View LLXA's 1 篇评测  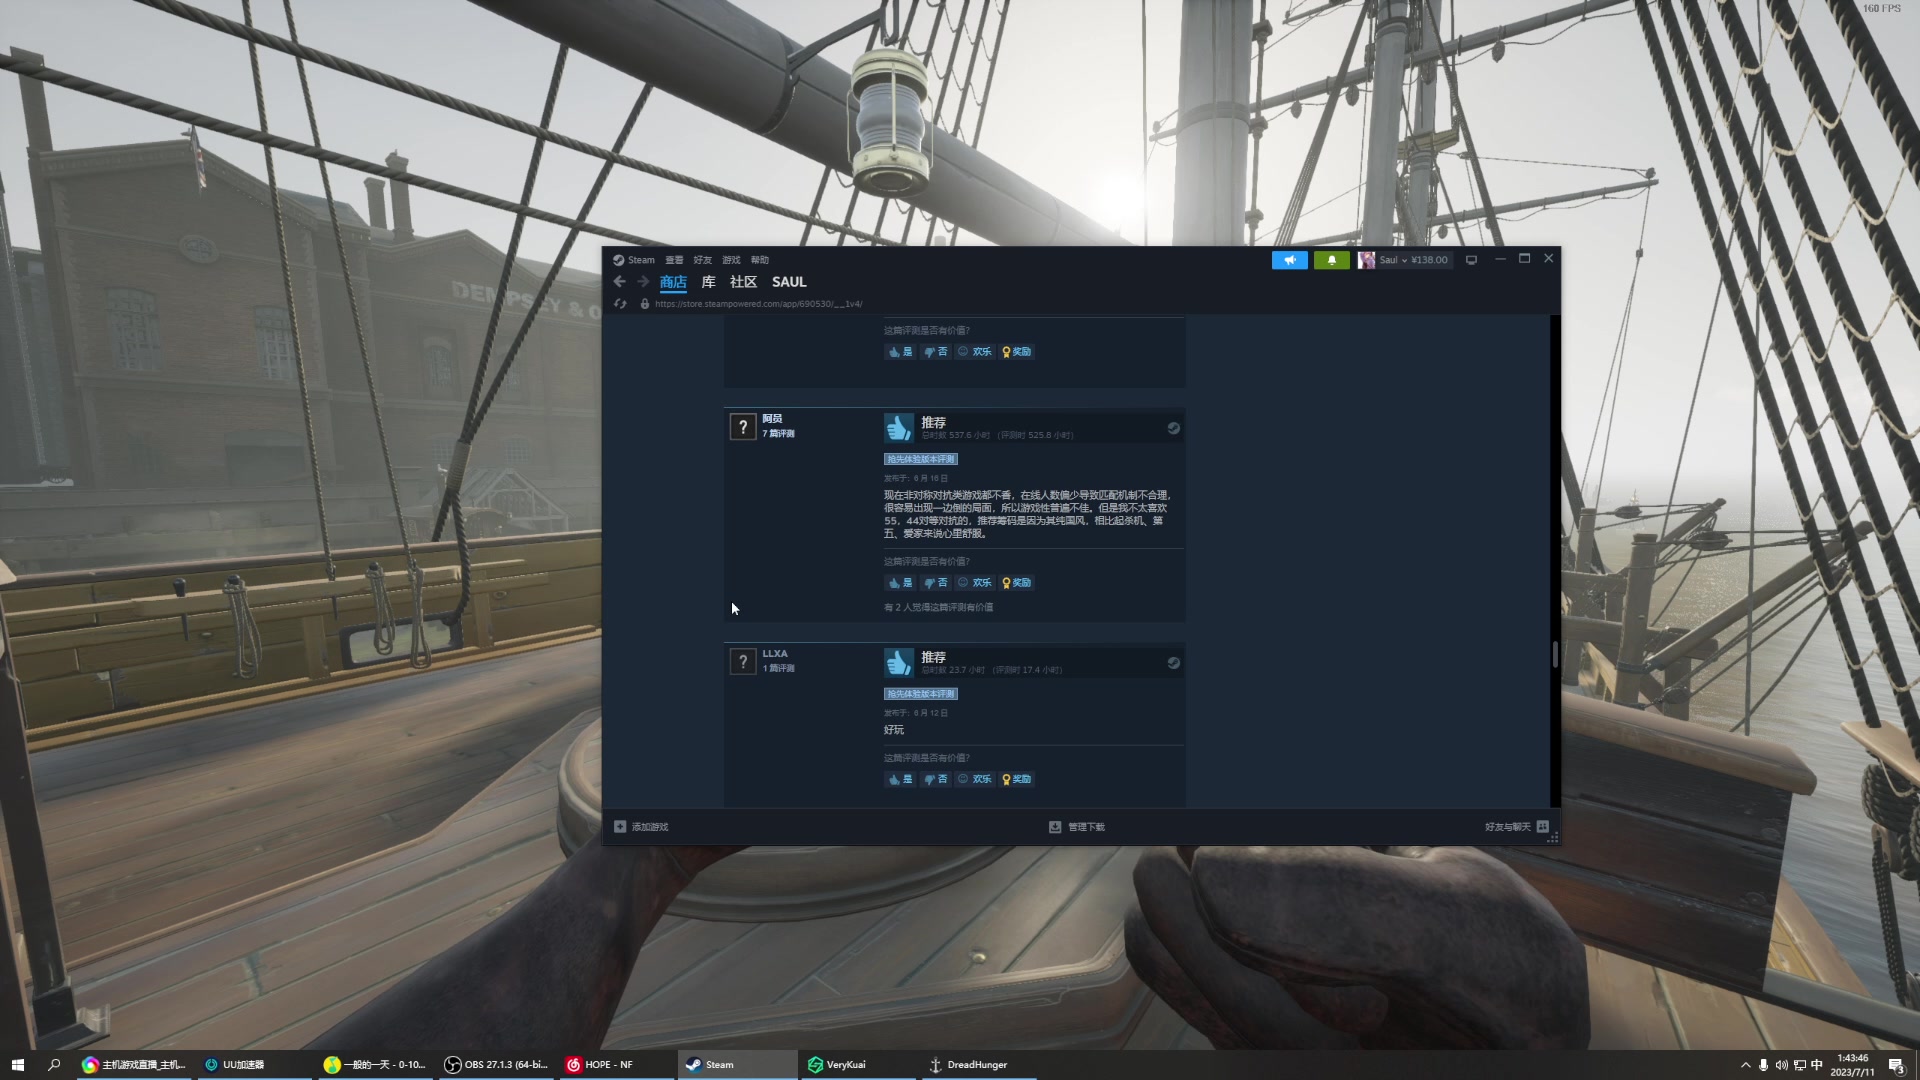tap(778, 669)
